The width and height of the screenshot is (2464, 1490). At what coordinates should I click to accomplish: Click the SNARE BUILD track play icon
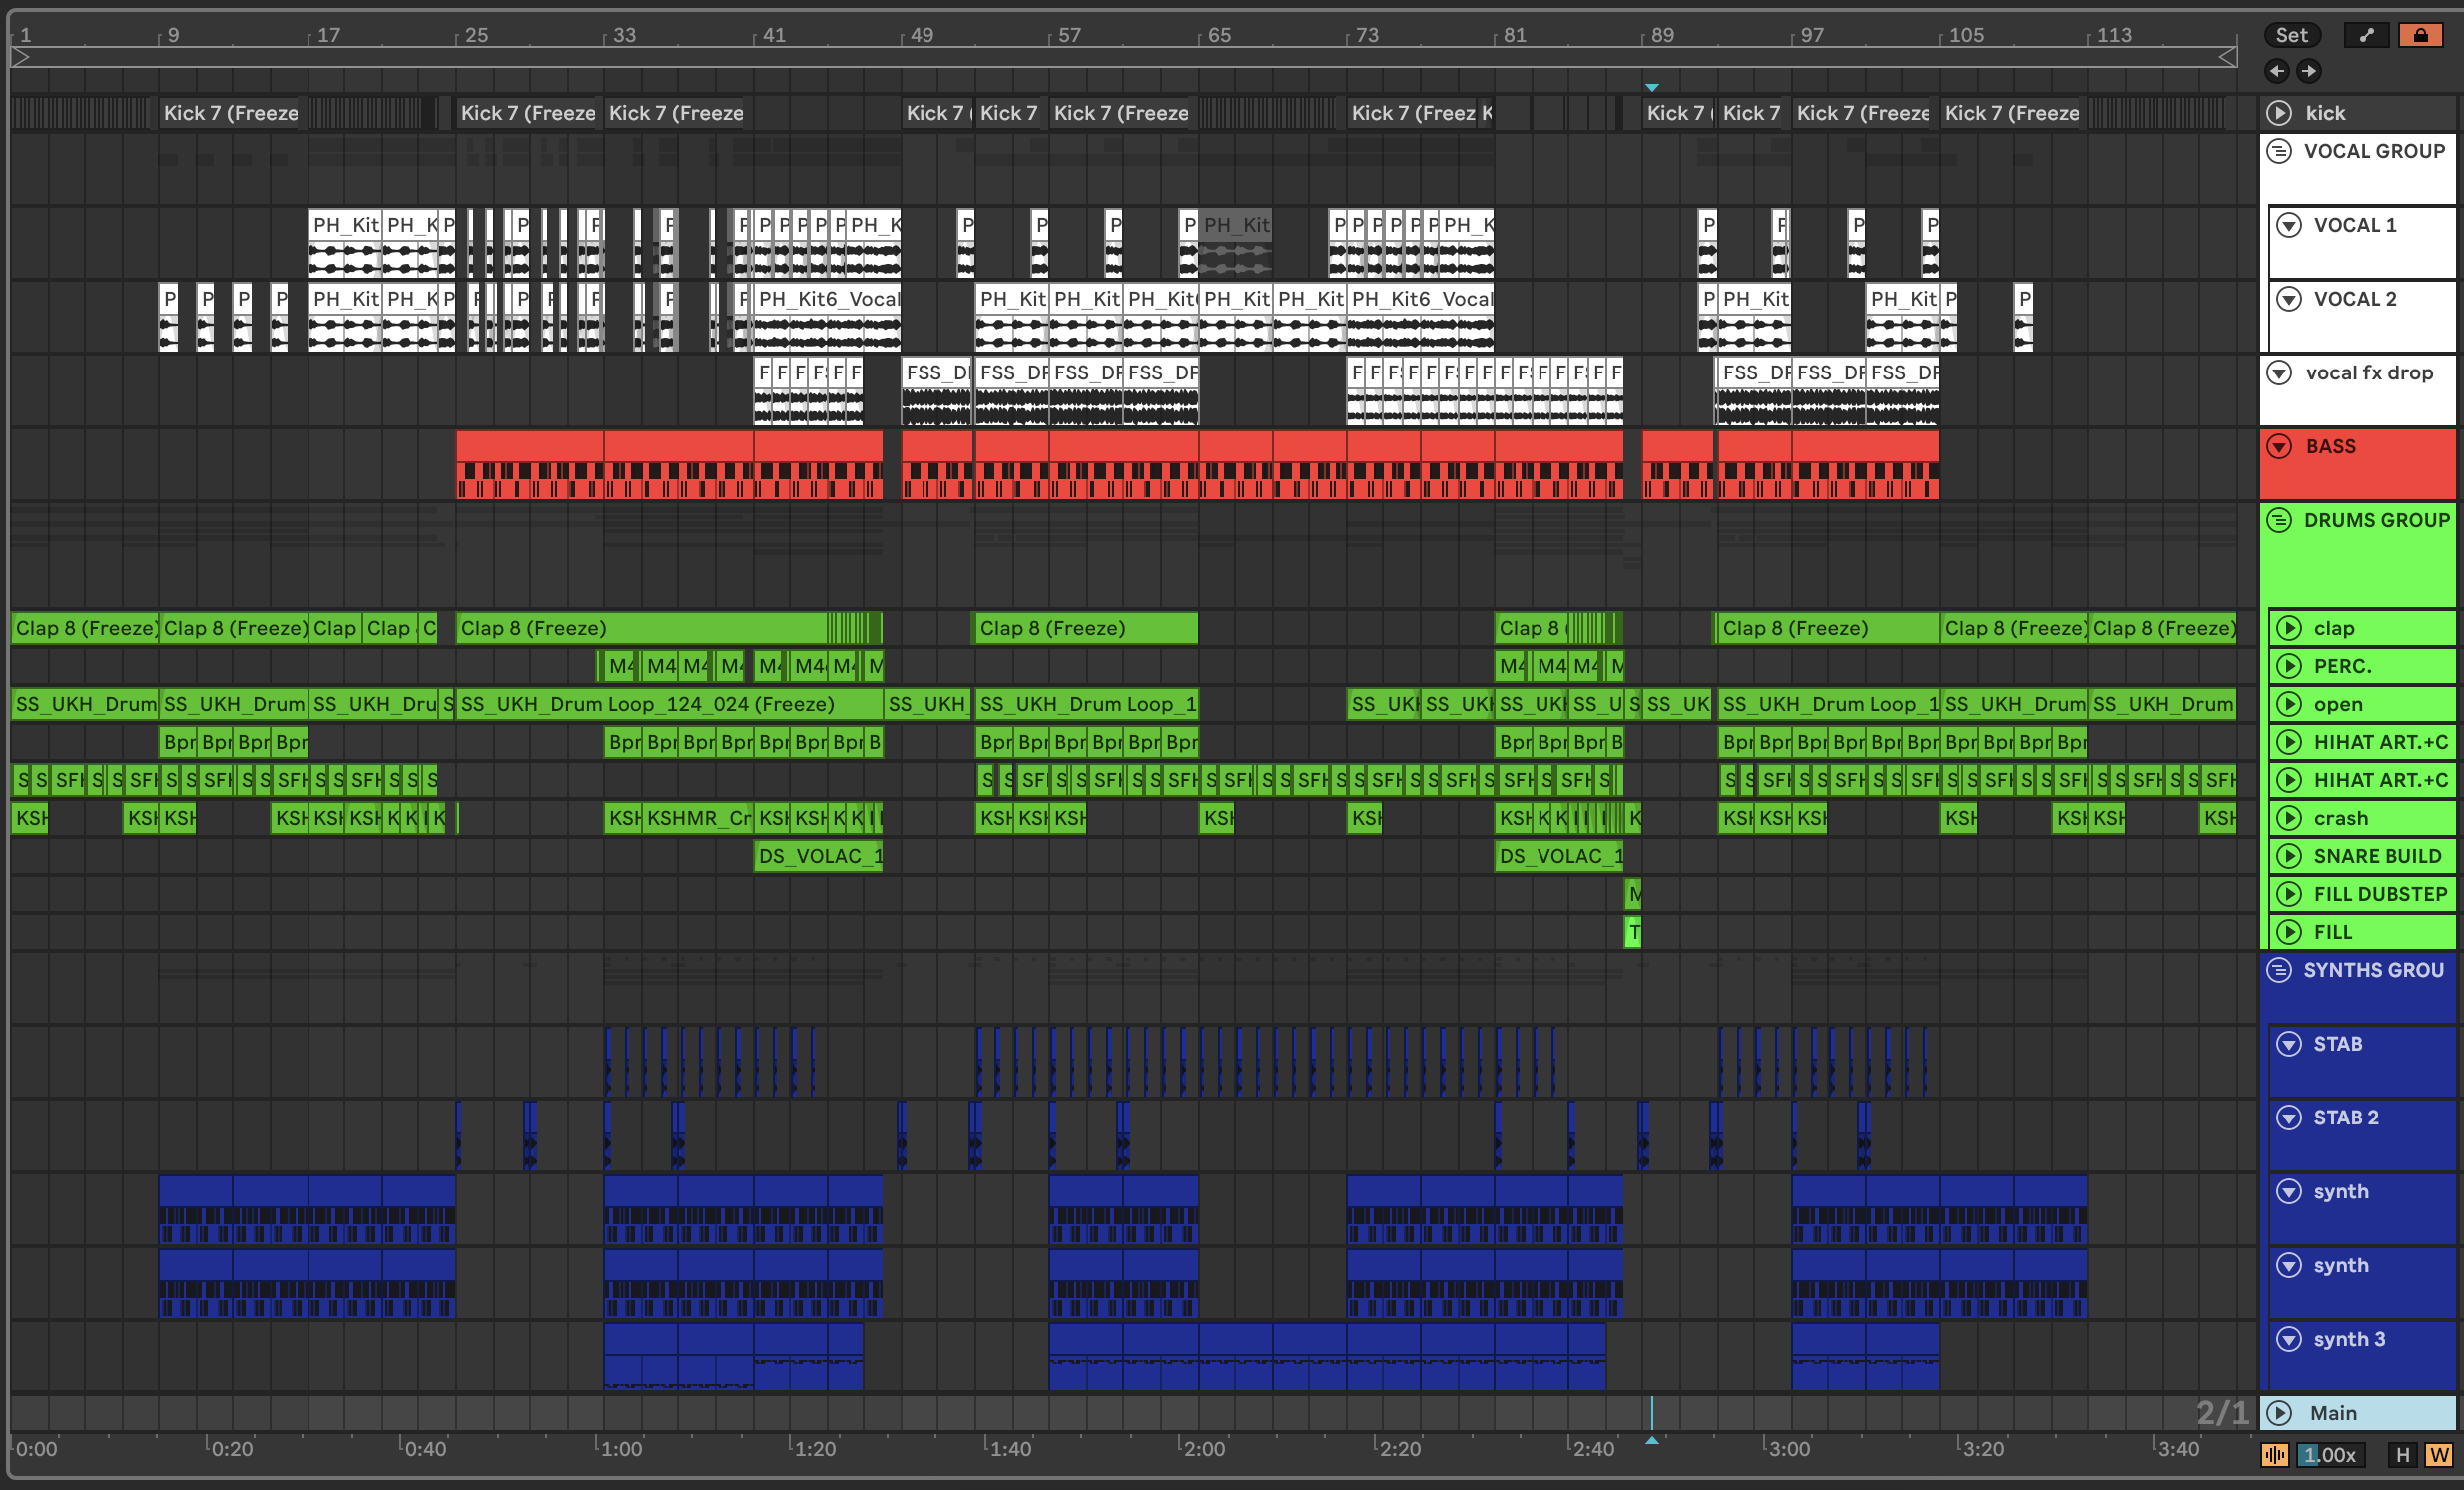coord(2289,856)
